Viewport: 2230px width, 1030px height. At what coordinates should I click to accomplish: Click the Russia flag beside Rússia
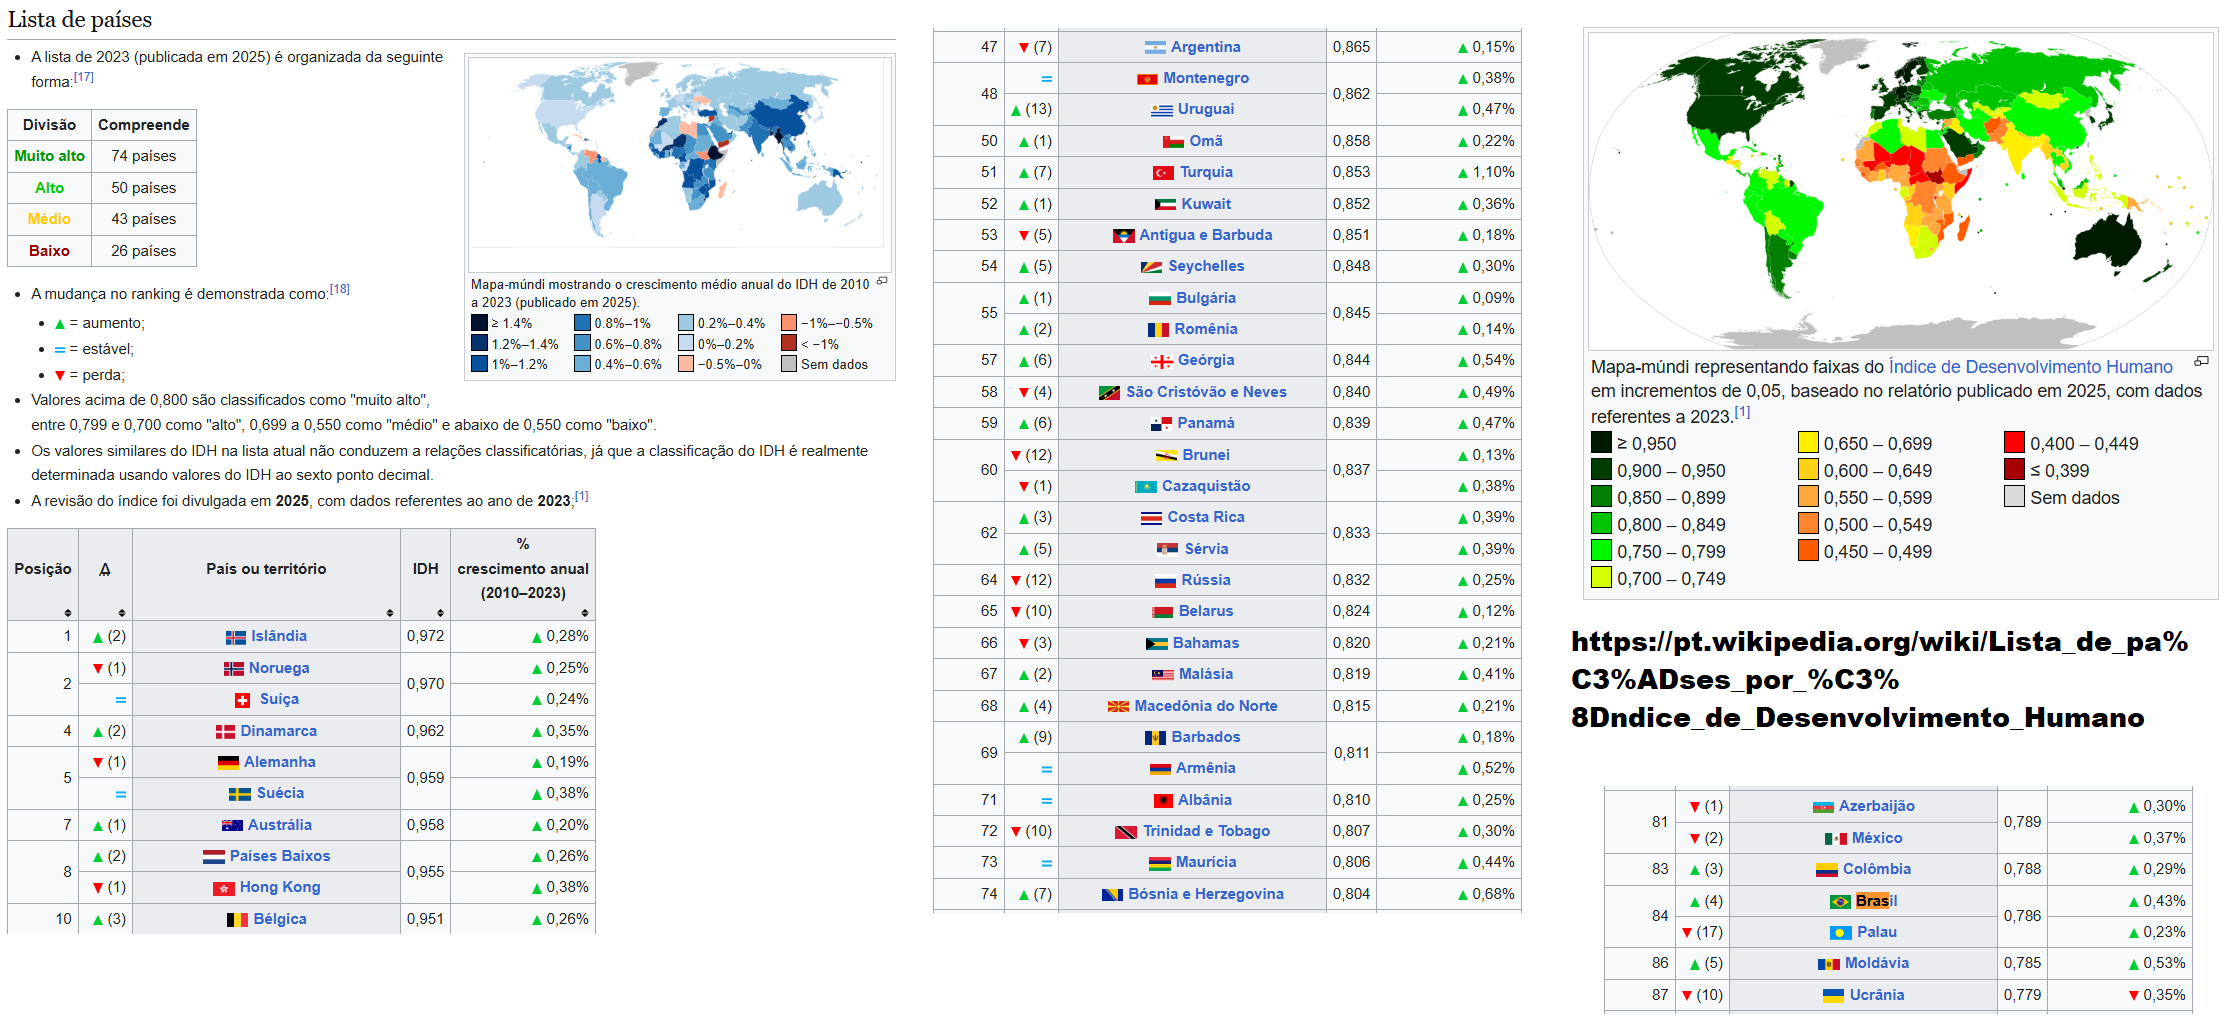tap(1165, 581)
